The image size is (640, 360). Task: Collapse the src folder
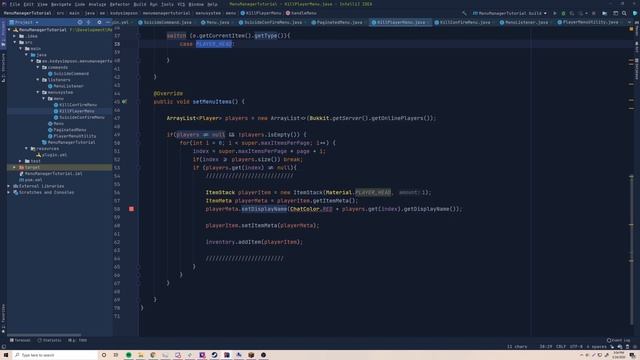pyautogui.click(x=15, y=42)
